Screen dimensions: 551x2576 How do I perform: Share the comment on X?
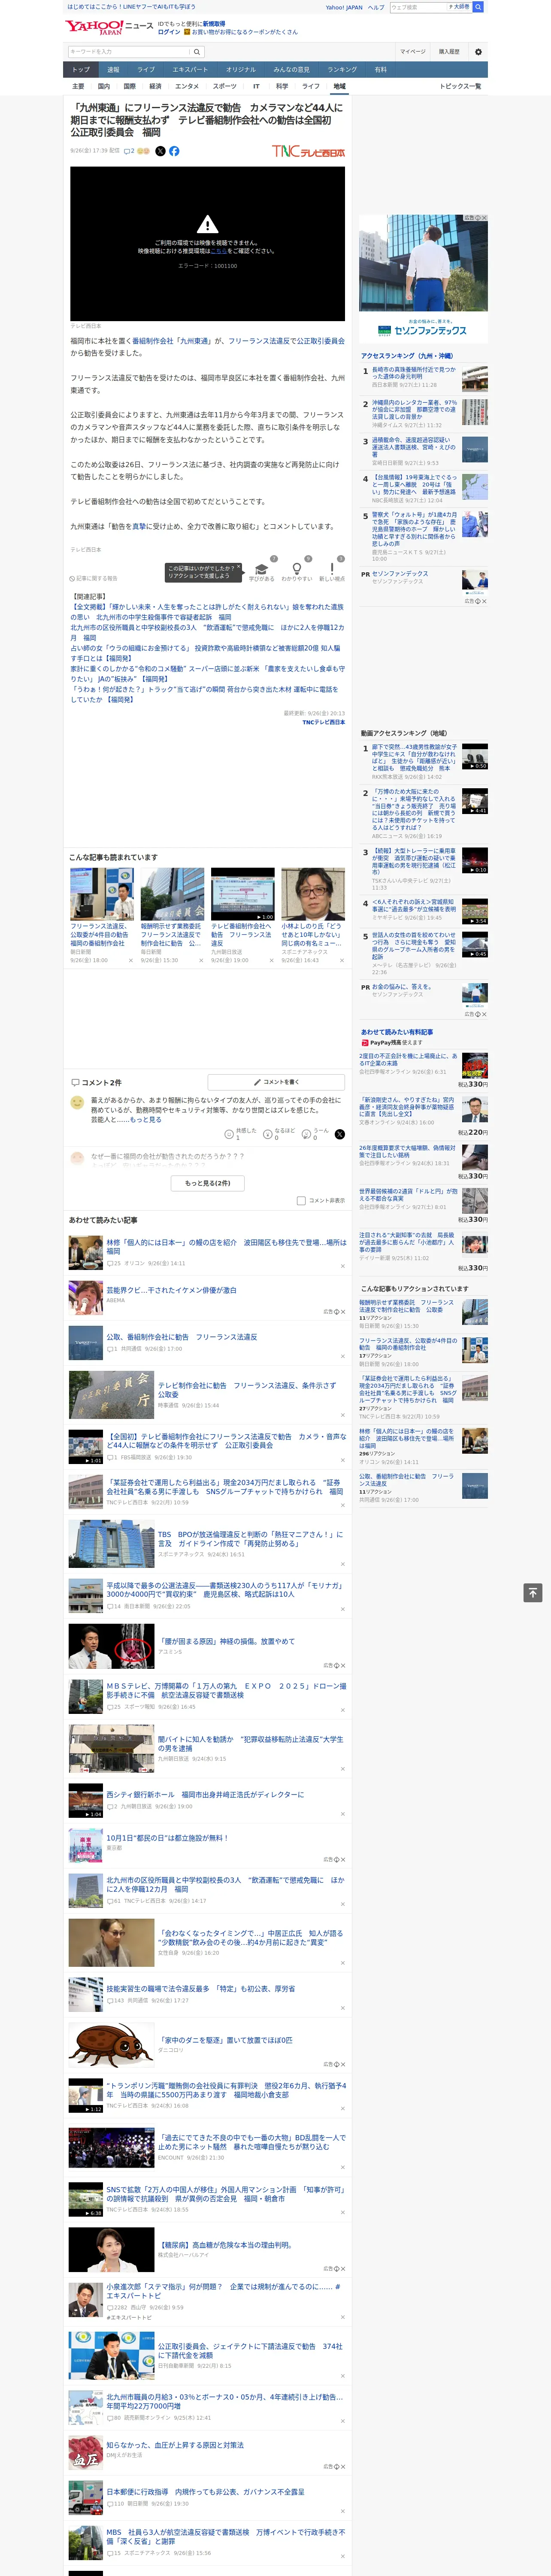339,1134
